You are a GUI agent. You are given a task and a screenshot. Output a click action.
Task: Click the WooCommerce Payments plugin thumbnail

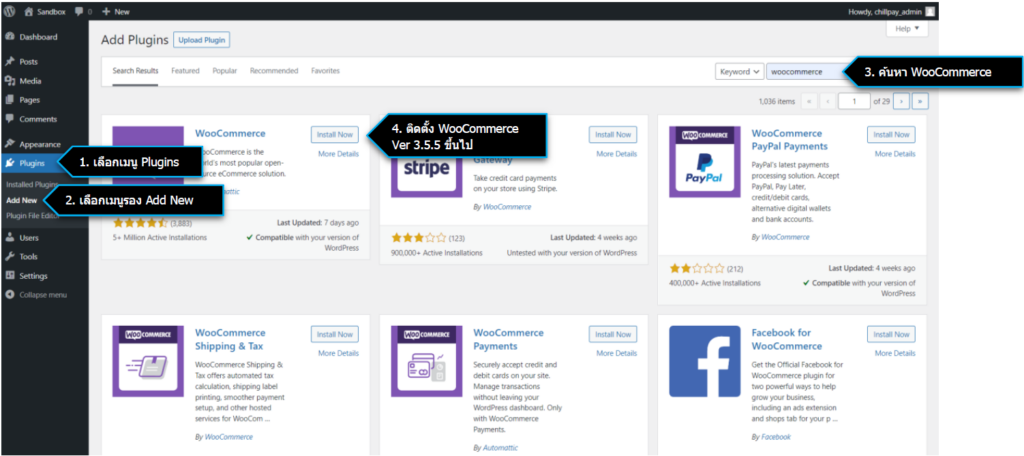click(x=426, y=361)
